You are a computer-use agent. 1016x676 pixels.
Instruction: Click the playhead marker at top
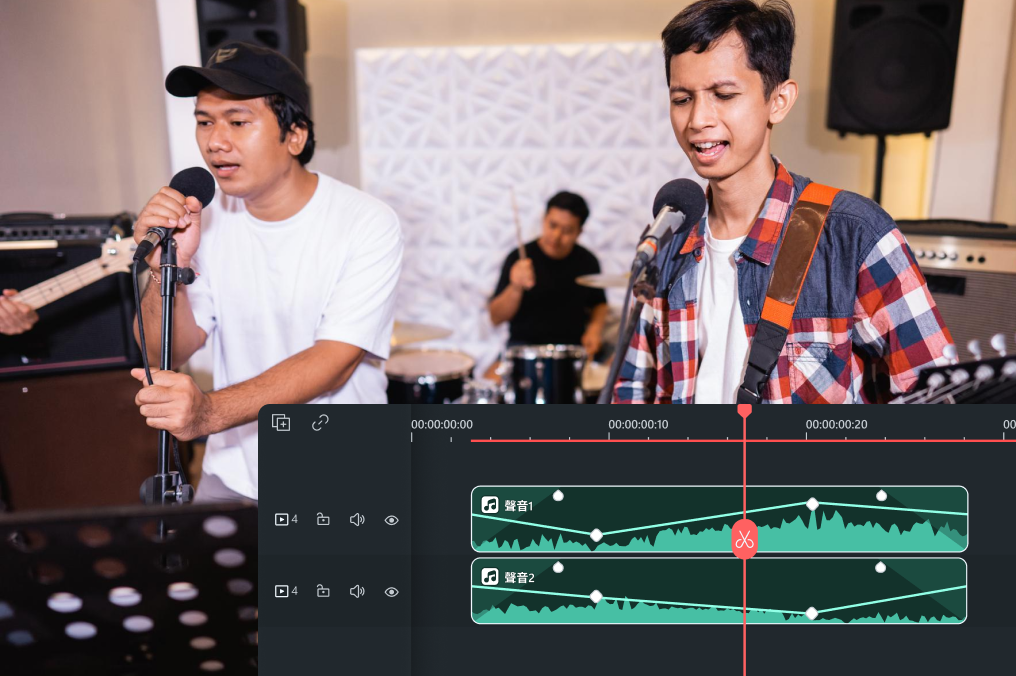click(745, 410)
